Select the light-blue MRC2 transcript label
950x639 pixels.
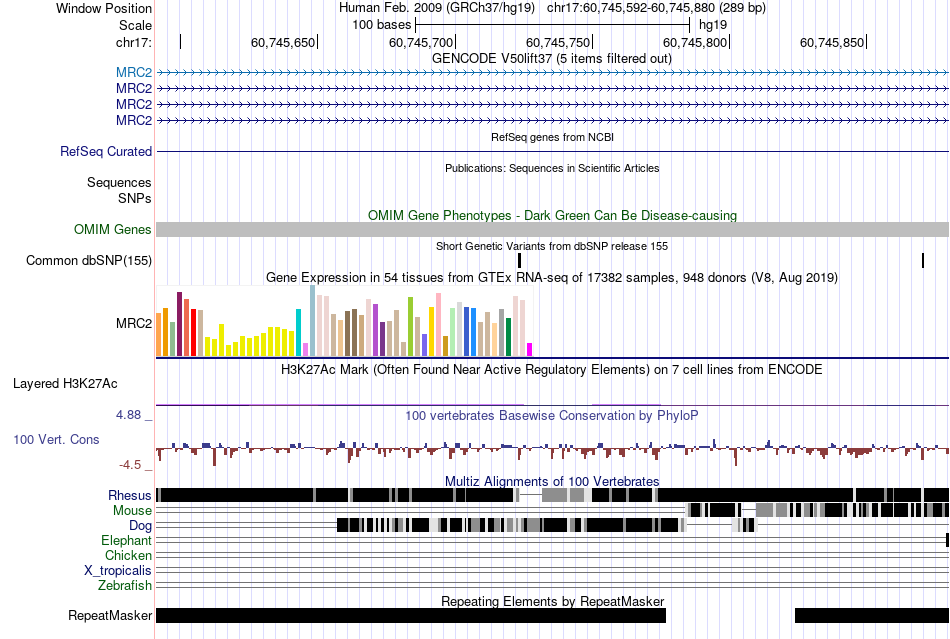point(134,73)
